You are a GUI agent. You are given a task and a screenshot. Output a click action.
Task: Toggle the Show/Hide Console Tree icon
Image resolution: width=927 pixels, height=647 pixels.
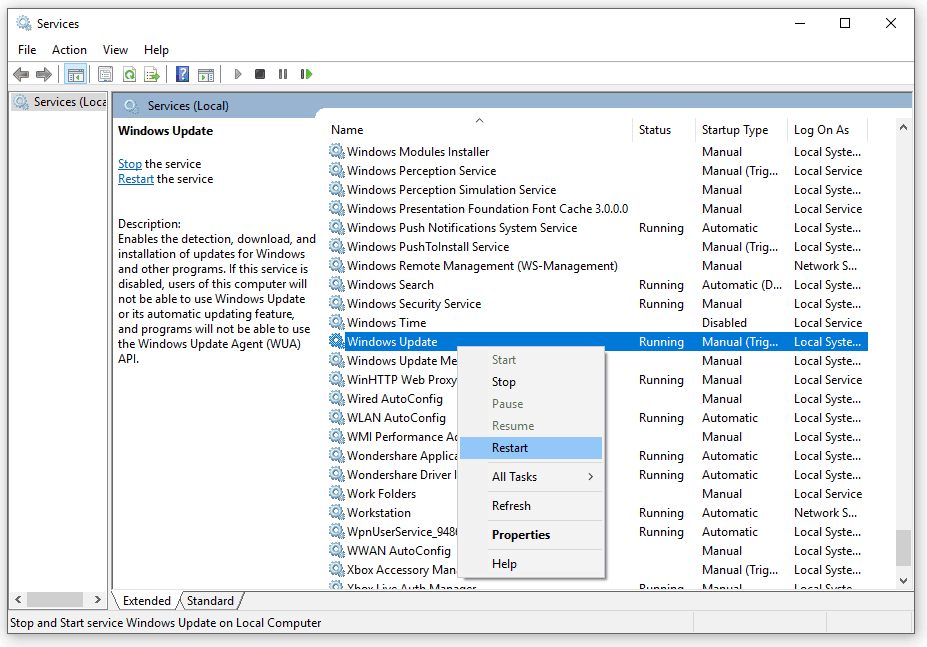76,75
